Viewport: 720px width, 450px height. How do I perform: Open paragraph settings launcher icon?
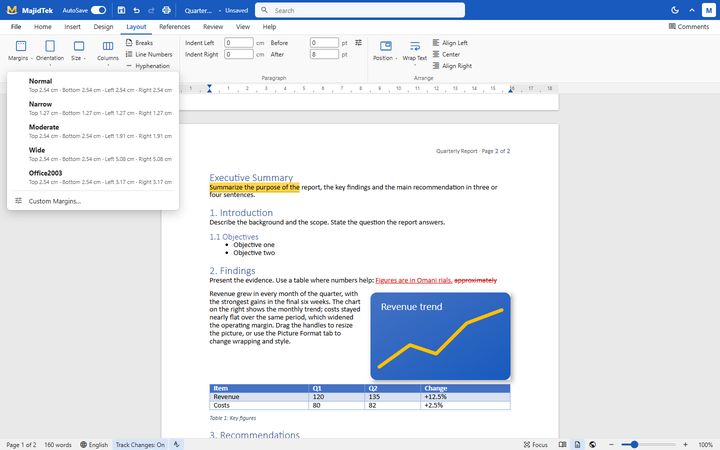click(x=358, y=43)
